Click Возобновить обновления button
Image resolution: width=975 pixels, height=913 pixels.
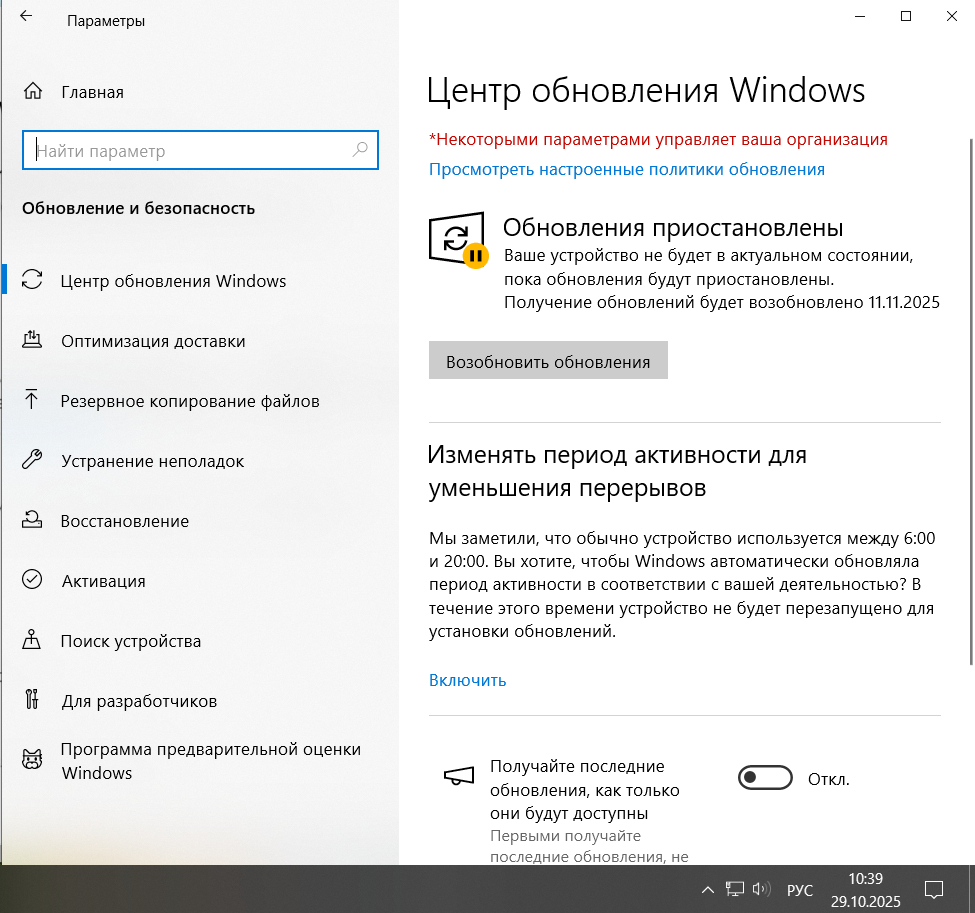pos(548,360)
